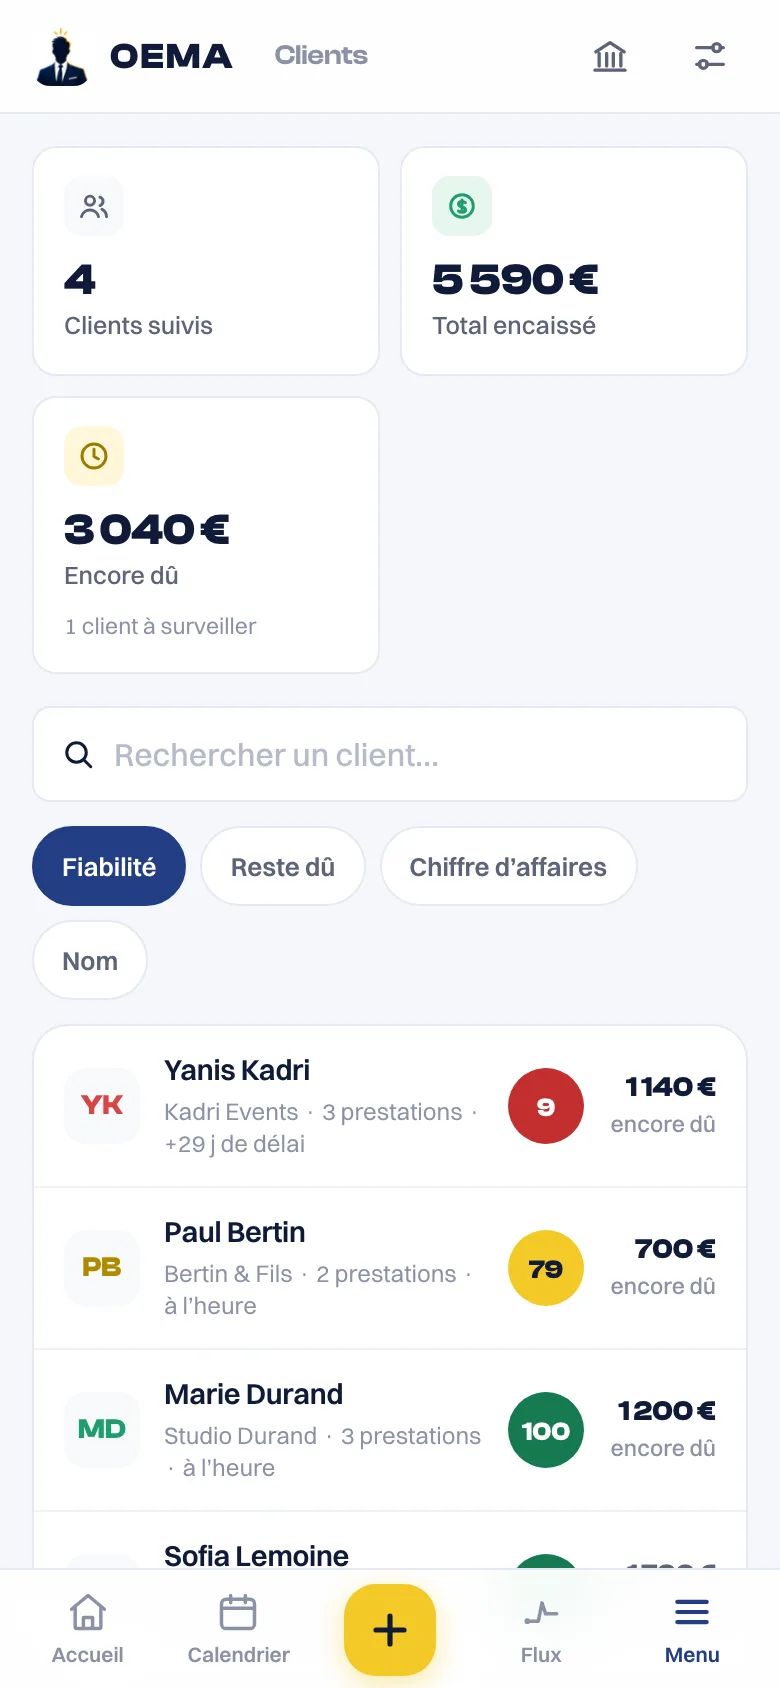Open the bank building icon in header
The width and height of the screenshot is (780, 1688).
coord(610,56)
